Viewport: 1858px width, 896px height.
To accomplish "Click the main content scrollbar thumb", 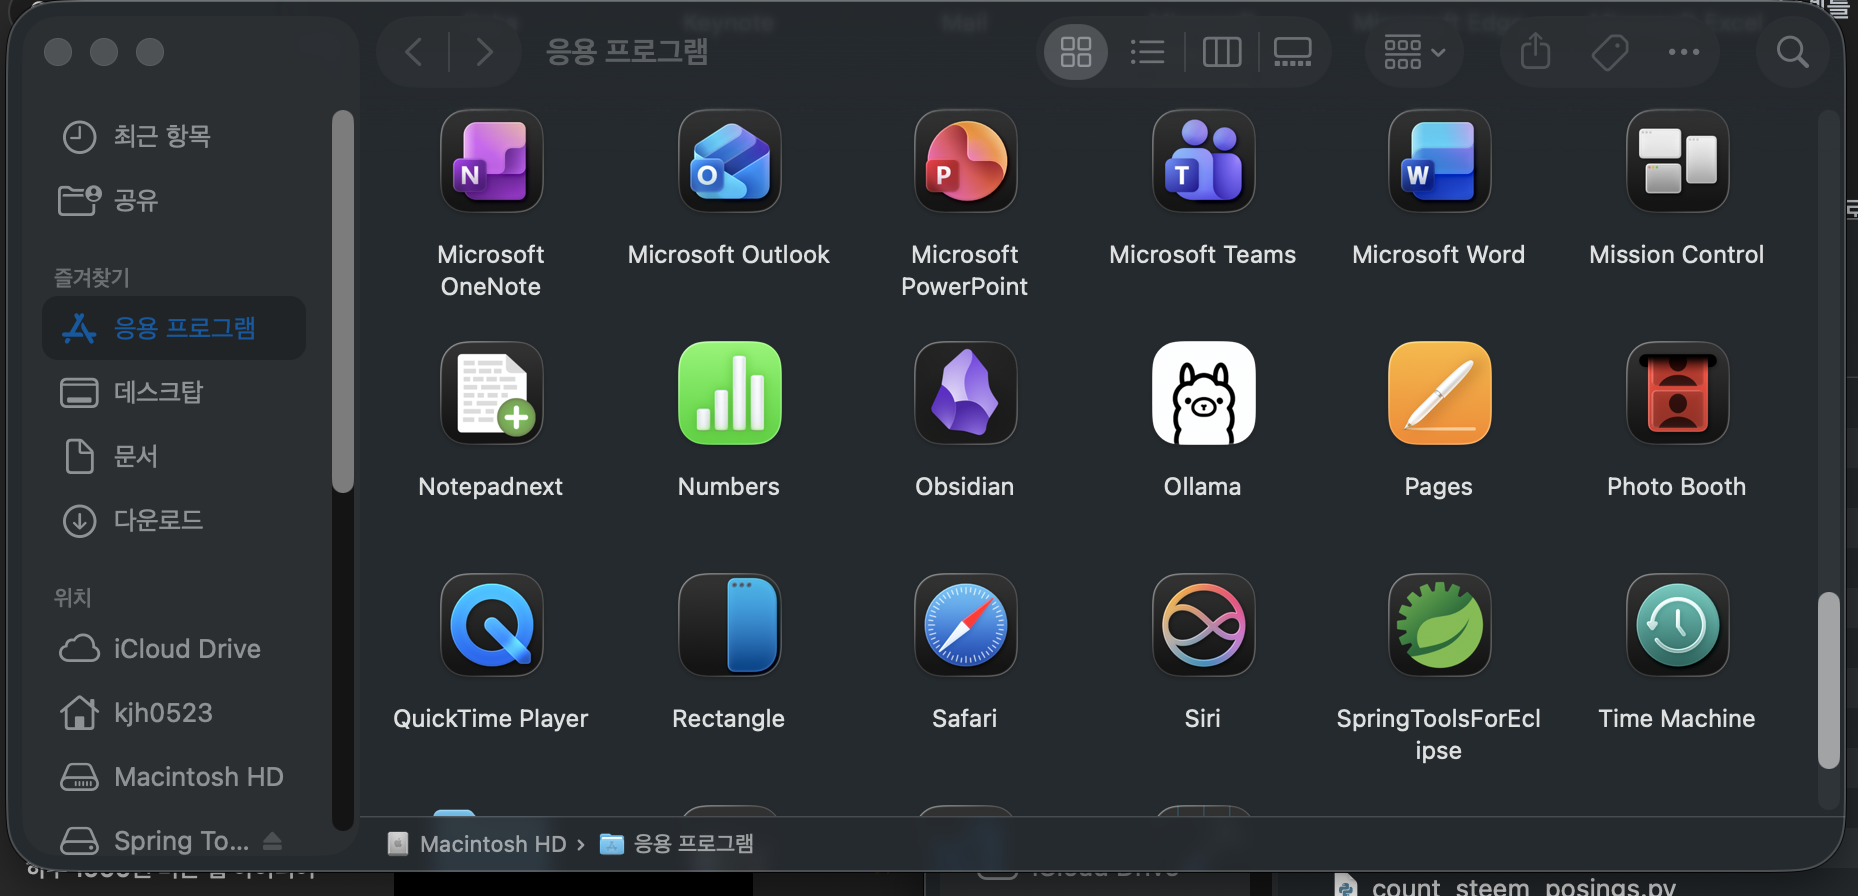I will (1829, 680).
